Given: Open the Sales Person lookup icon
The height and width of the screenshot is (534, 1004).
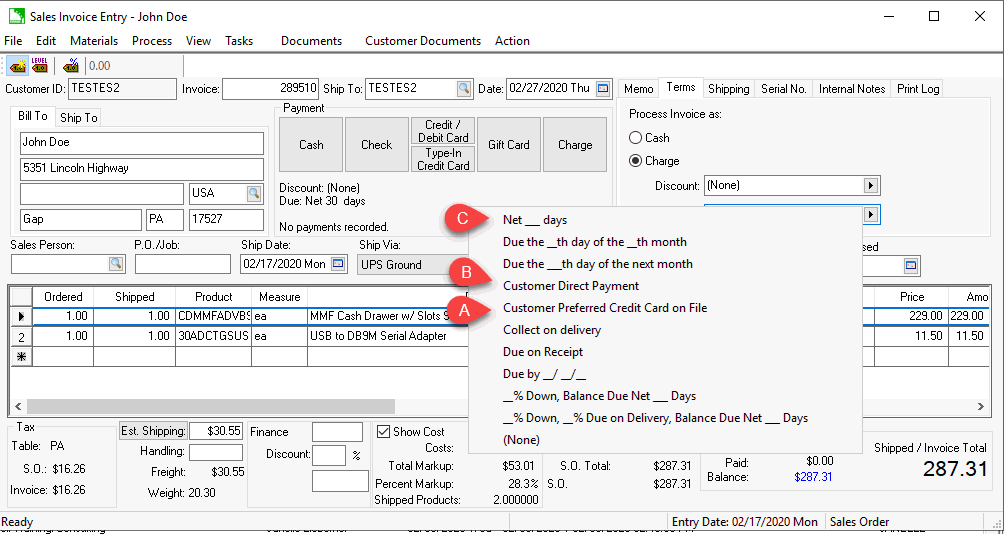Looking at the screenshot, I should (116, 264).
